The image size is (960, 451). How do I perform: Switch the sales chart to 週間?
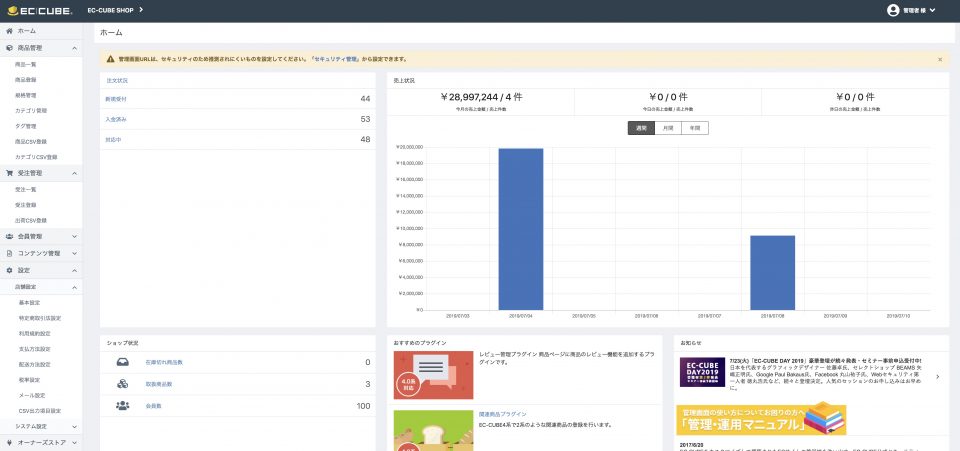coord(640,128)
